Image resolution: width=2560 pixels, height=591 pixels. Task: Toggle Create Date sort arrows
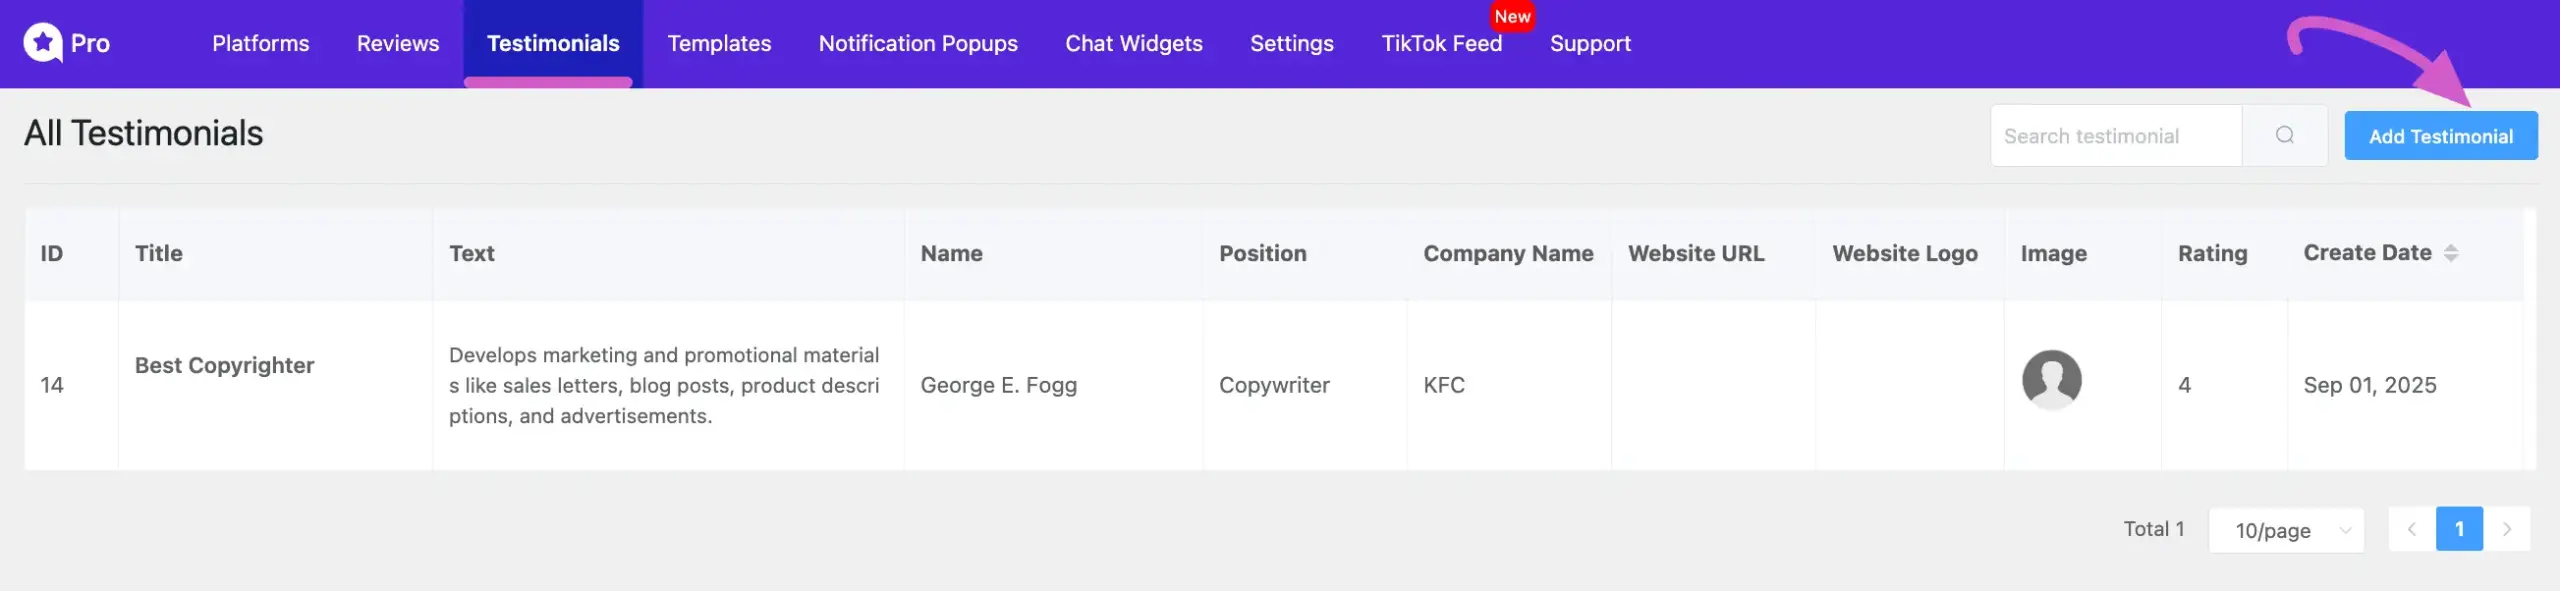pos(2450,253)
